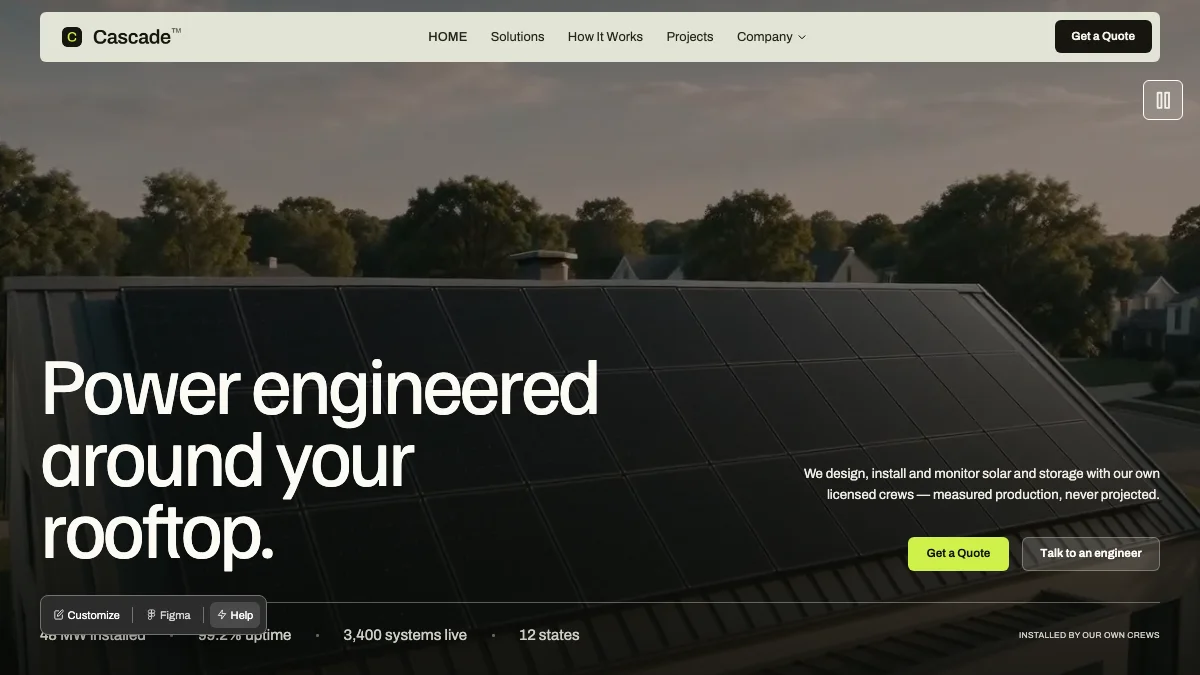Screen dimensions: 1200x675
Task: Open the HOME nav item
Action: click(x=448, y=37)
